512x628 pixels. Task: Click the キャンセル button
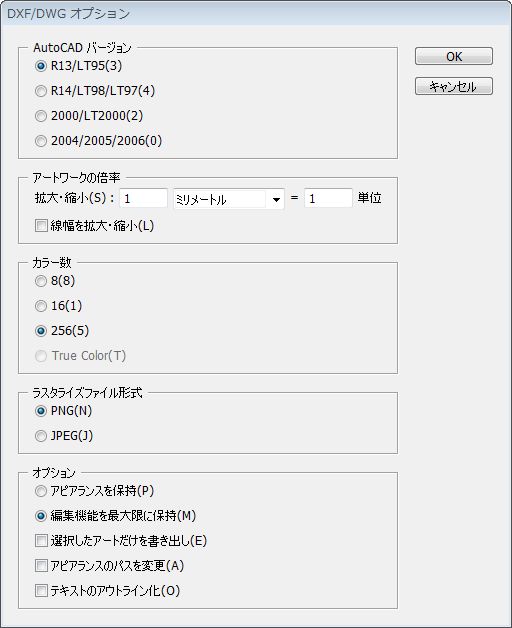tap(454, 86)
